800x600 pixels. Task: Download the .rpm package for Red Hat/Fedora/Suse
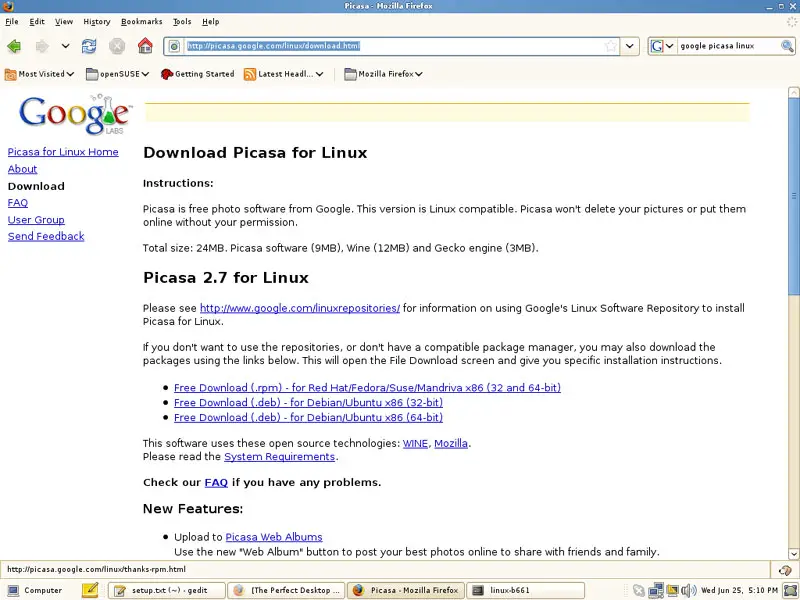tap(367, 388)
